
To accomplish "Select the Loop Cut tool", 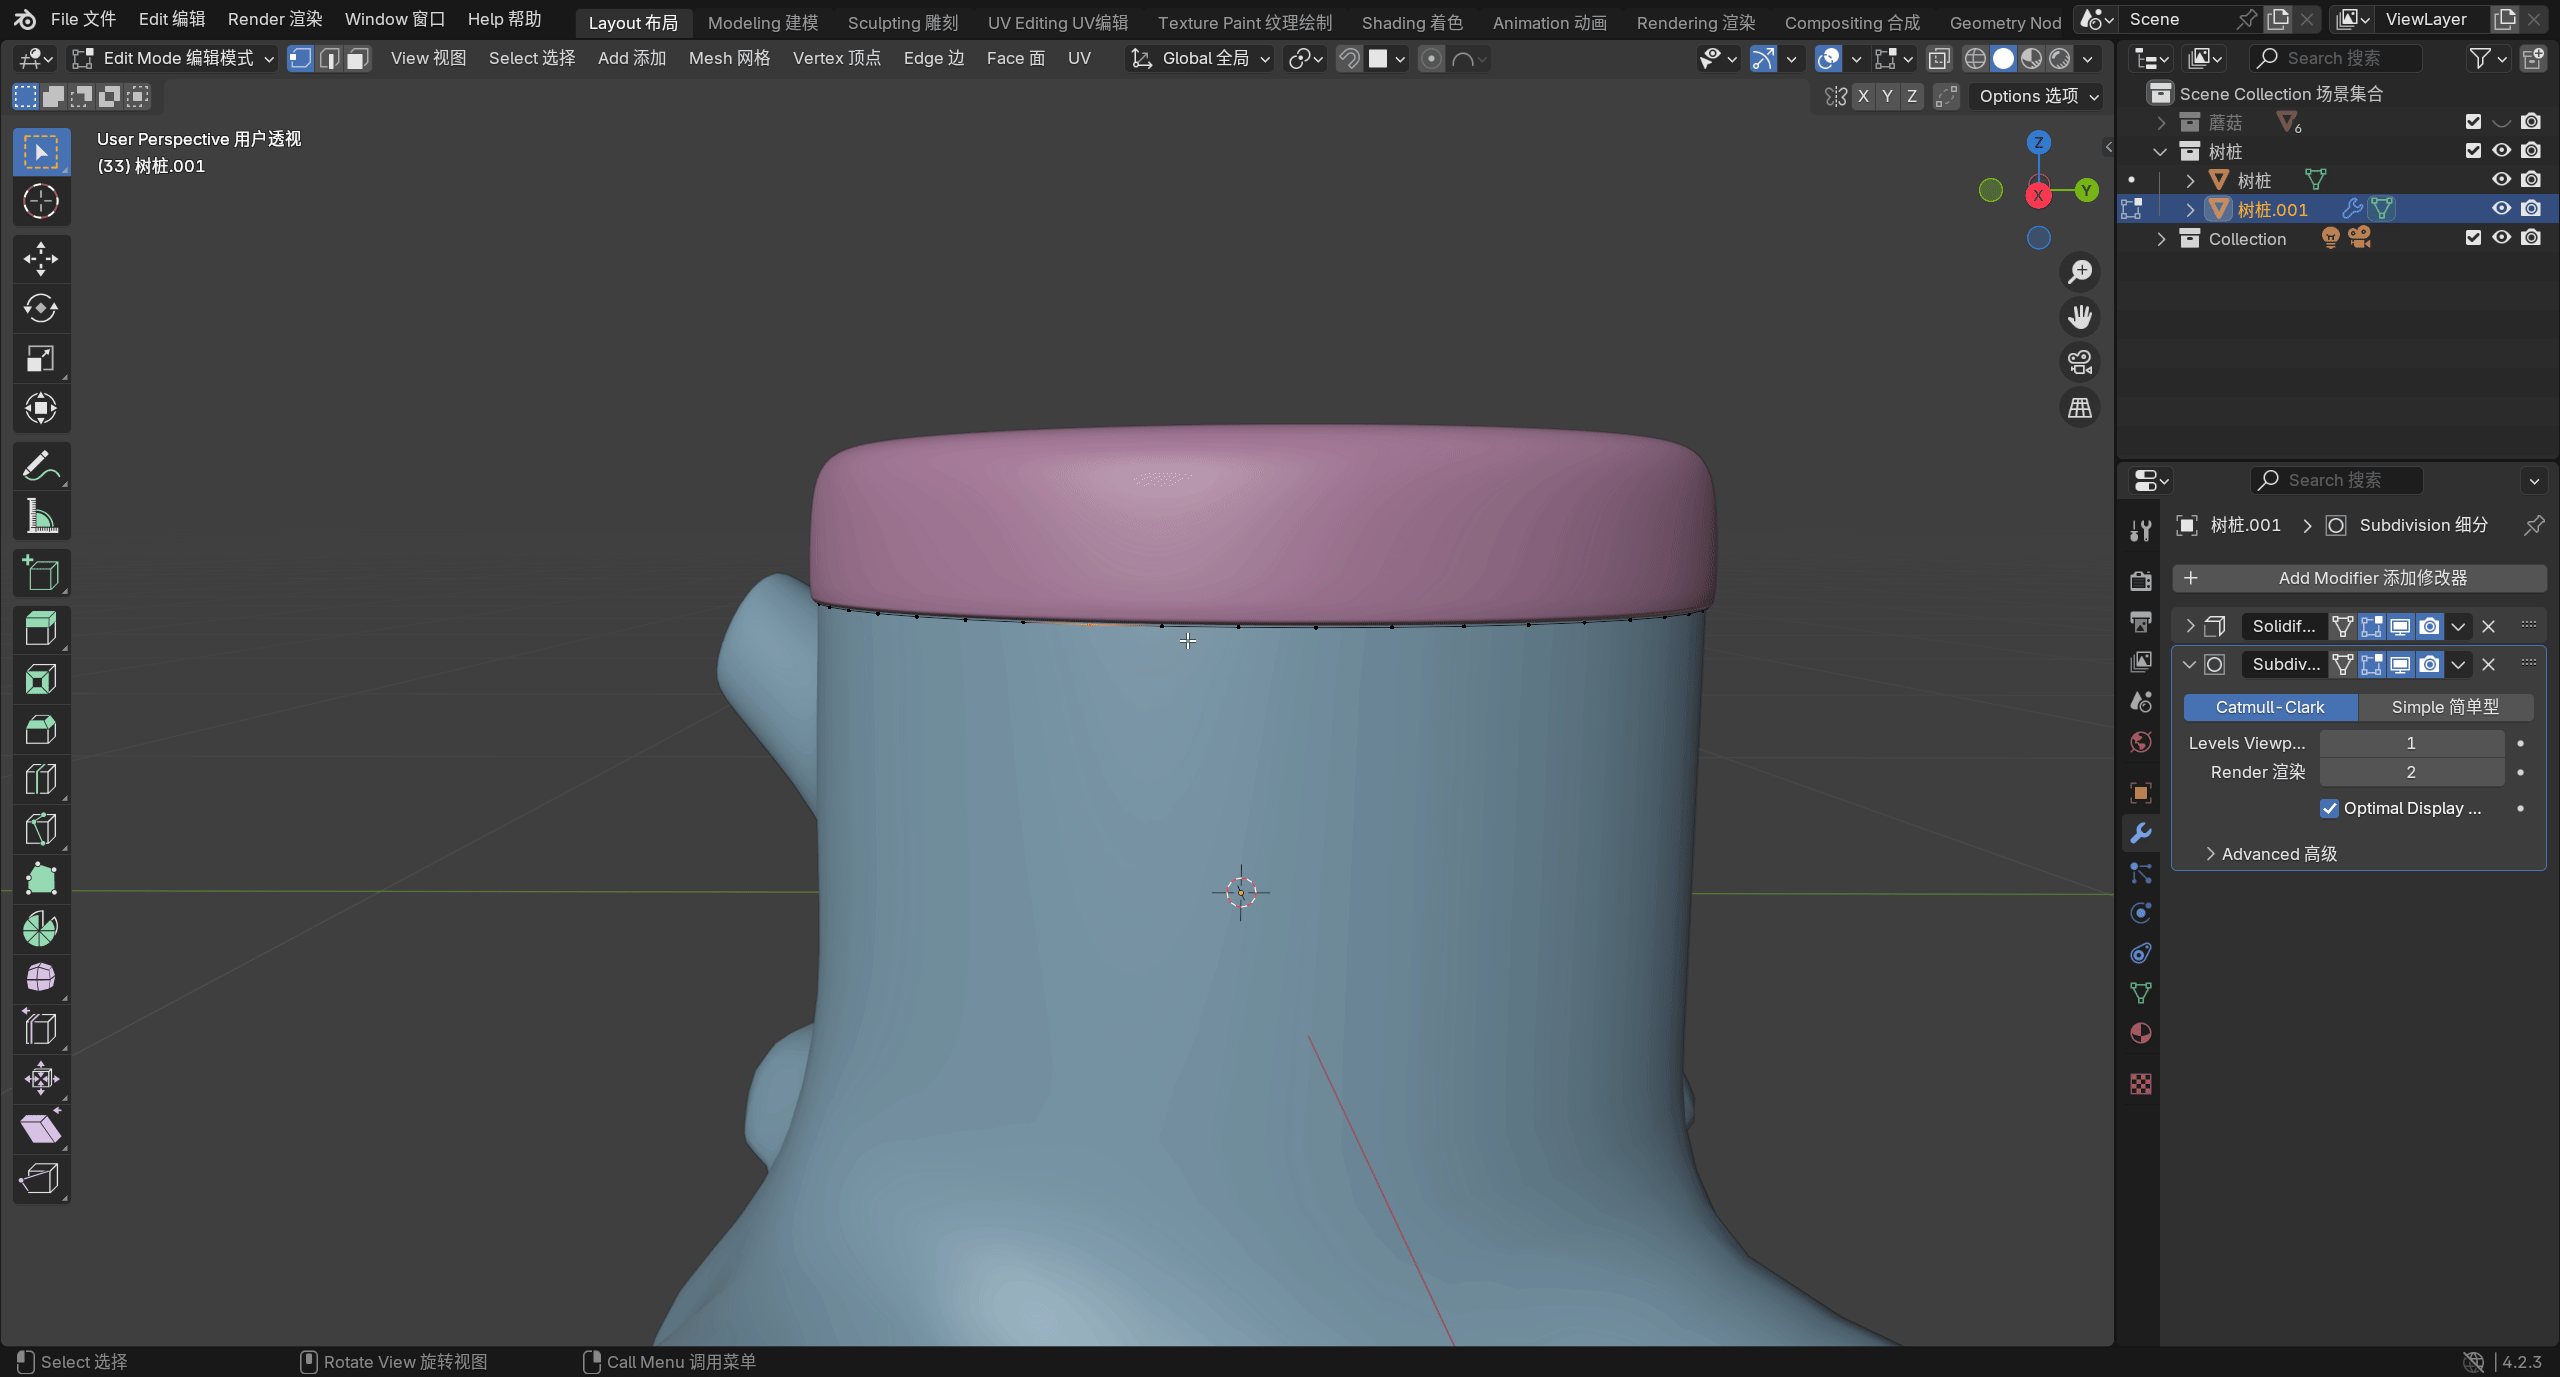I will tap(41, 779).
